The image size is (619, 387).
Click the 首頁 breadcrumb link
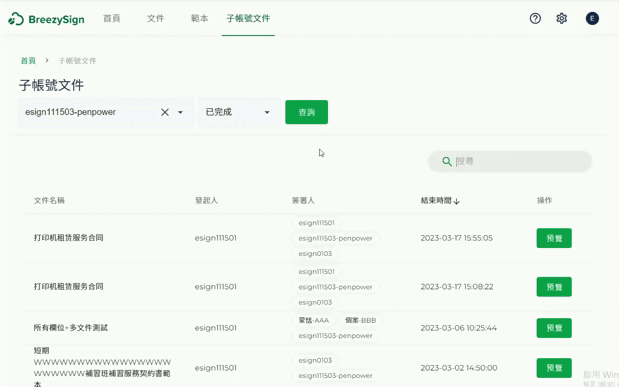pyautogui.click(x=28, y=61)
